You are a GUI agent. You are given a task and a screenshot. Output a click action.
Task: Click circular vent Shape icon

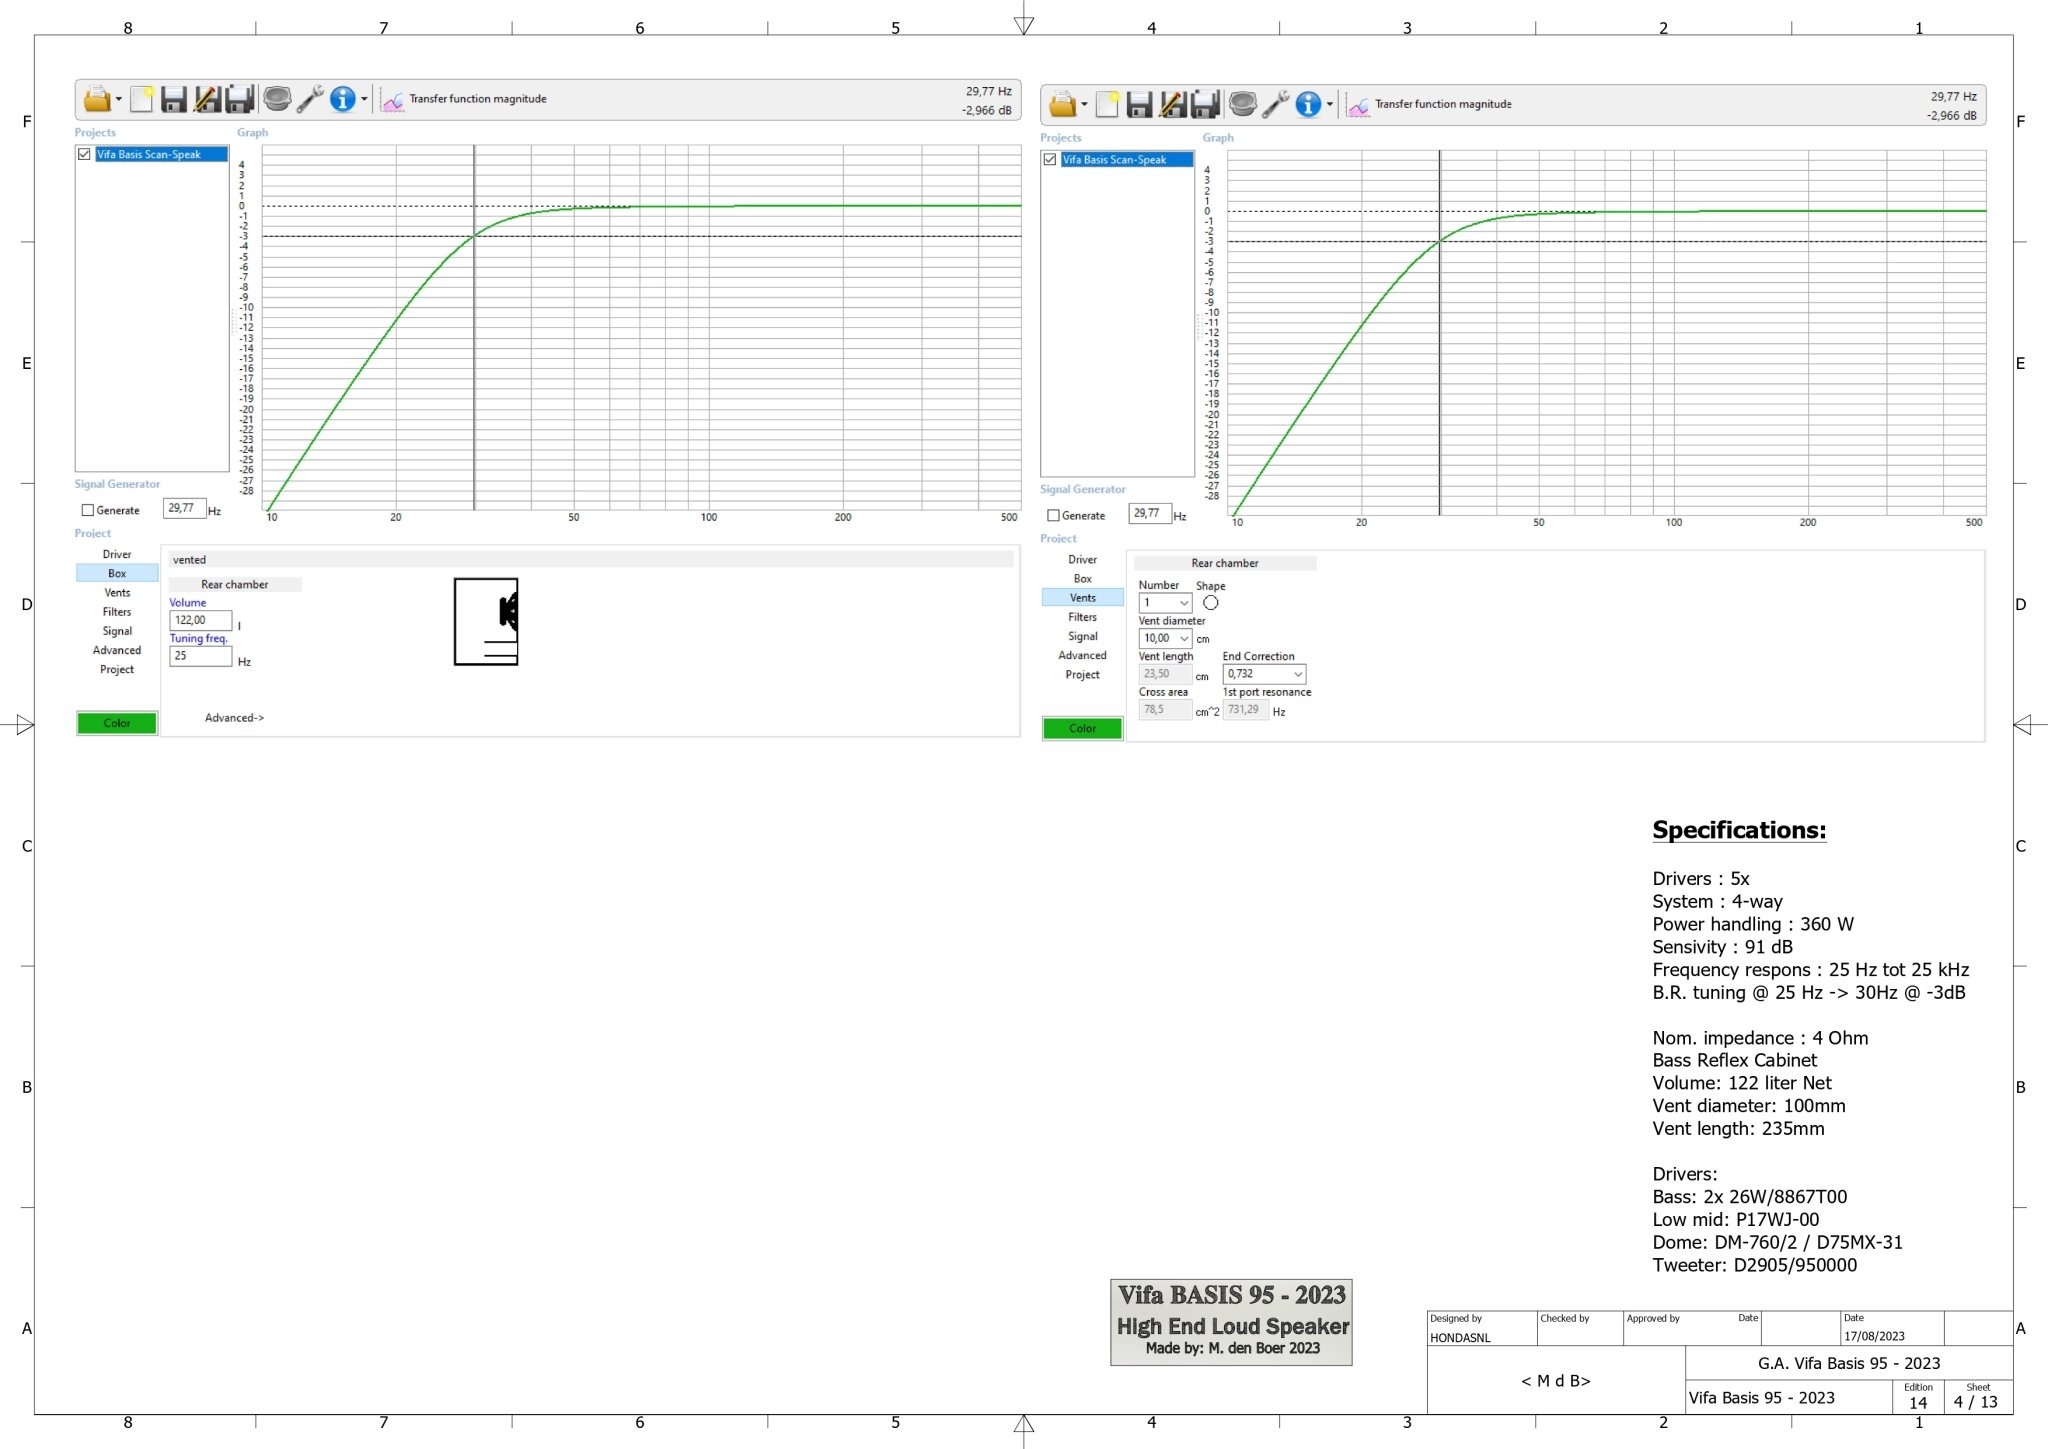pos(1210,603)
